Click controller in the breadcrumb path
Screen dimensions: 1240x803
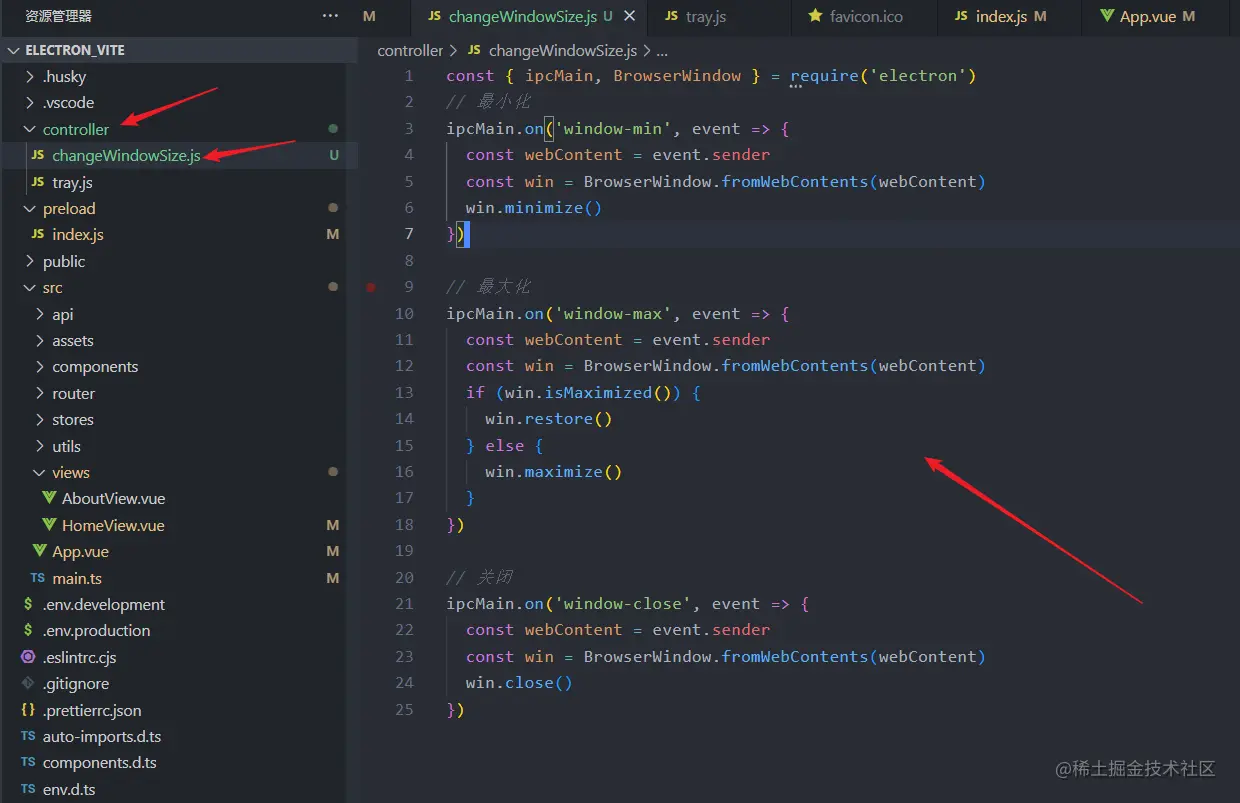click(410, 50)
